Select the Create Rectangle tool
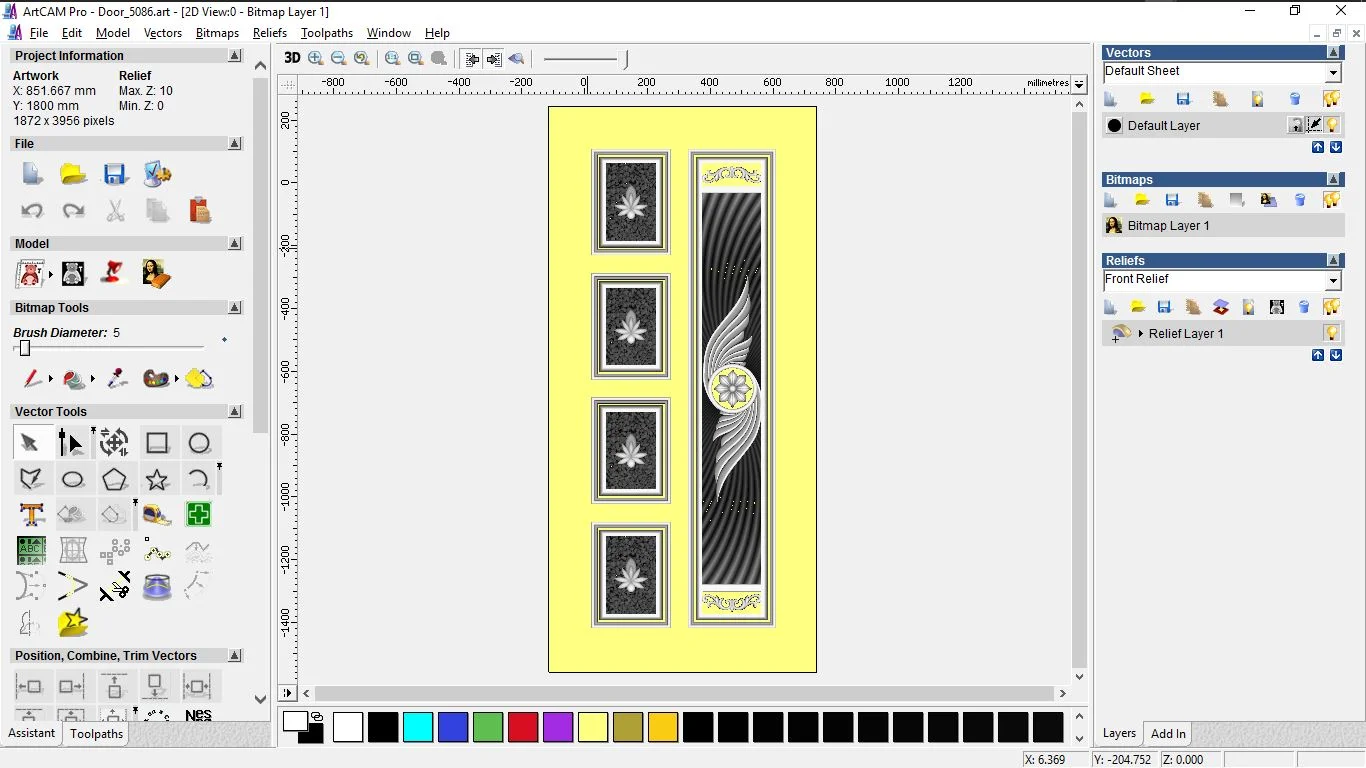 [x=156, y=443]
